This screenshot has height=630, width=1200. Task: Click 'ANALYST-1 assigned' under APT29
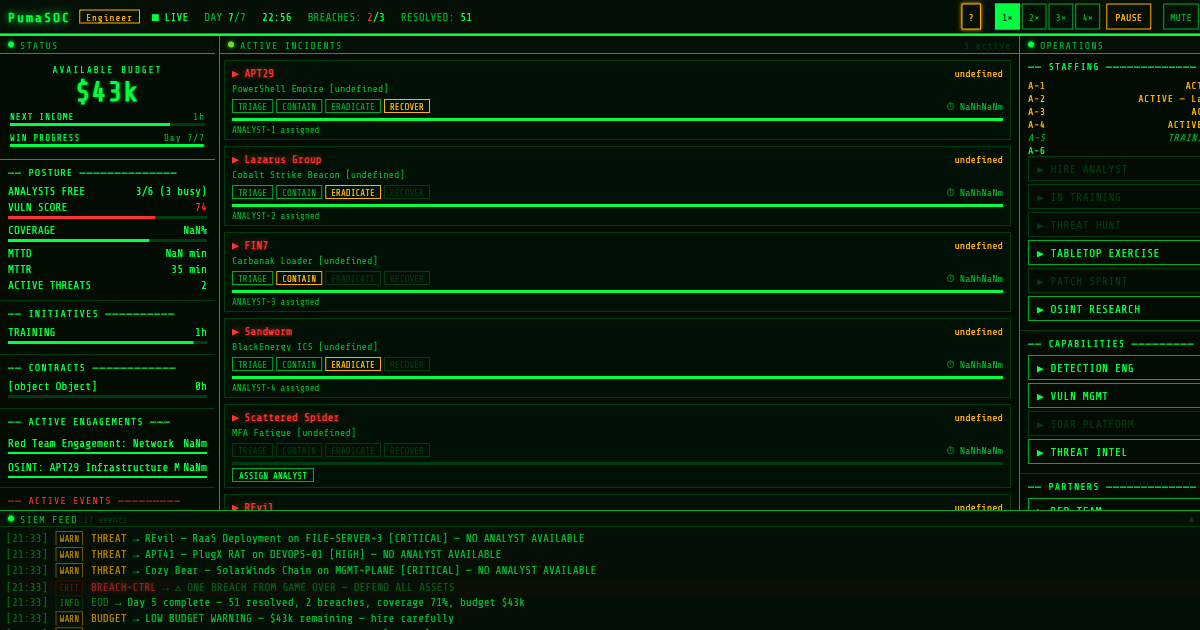(276, 130)
